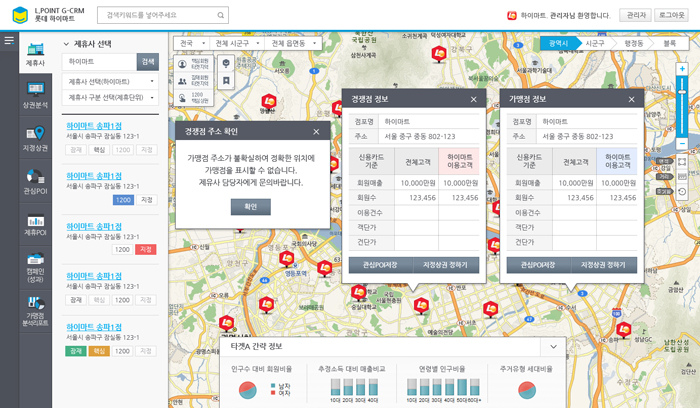Viewport: 700px width, 408px height.
Task: Click the area measurement map tool
Action: pyautogui.click(x=682, y=162)
